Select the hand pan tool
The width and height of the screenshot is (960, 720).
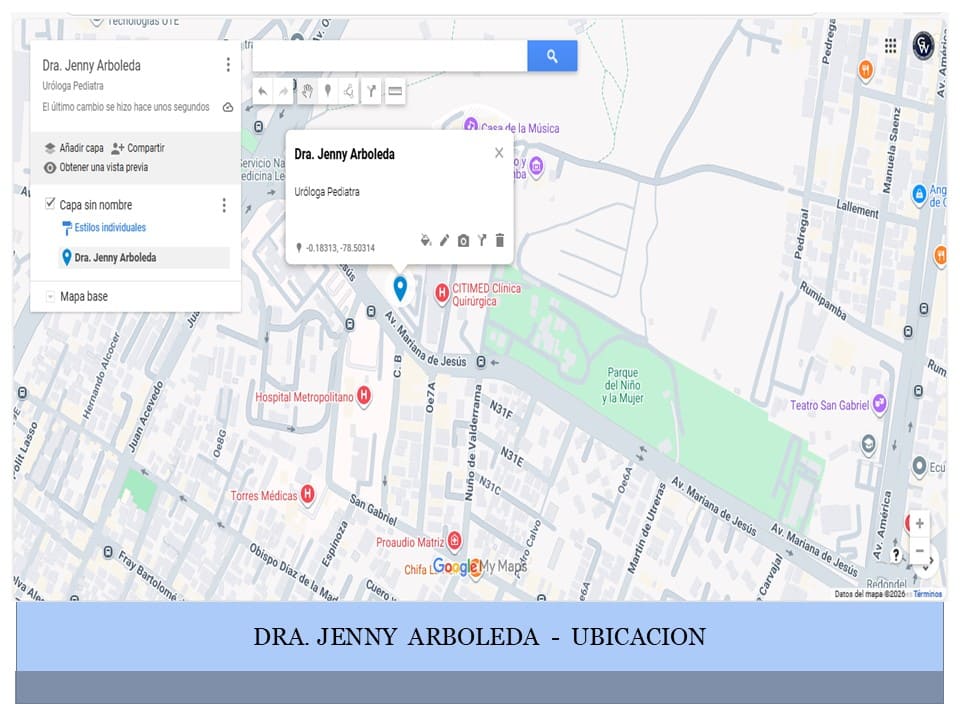tap(307, 92)
